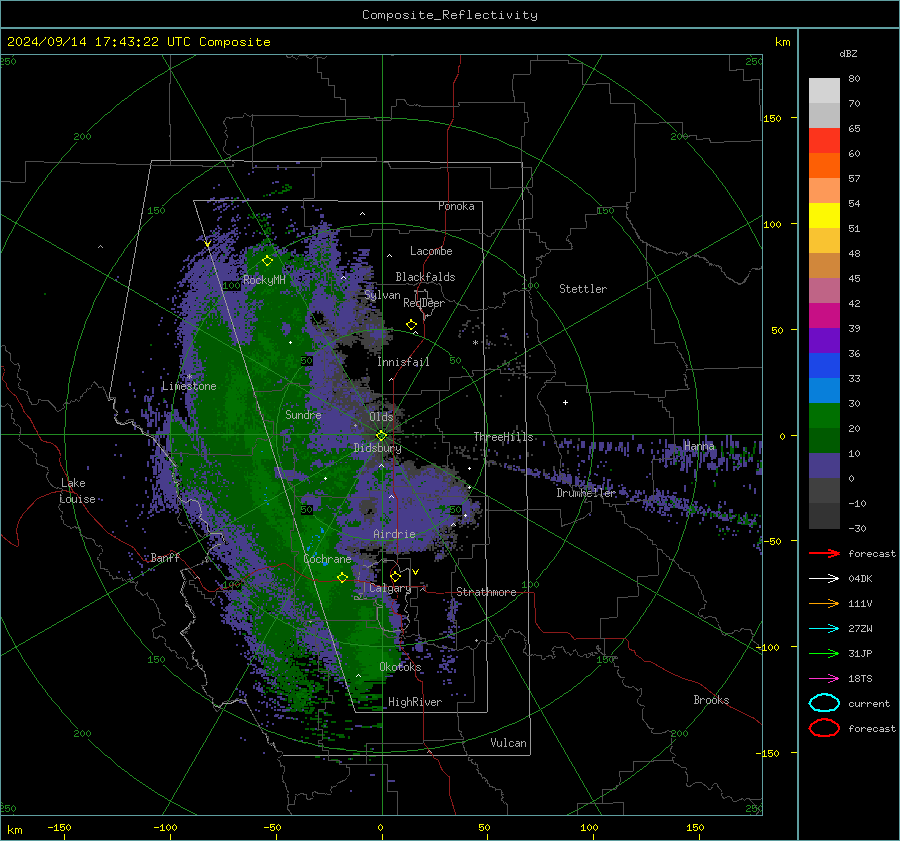
Task: Click the Lacombe label
Action: point(431,251)
